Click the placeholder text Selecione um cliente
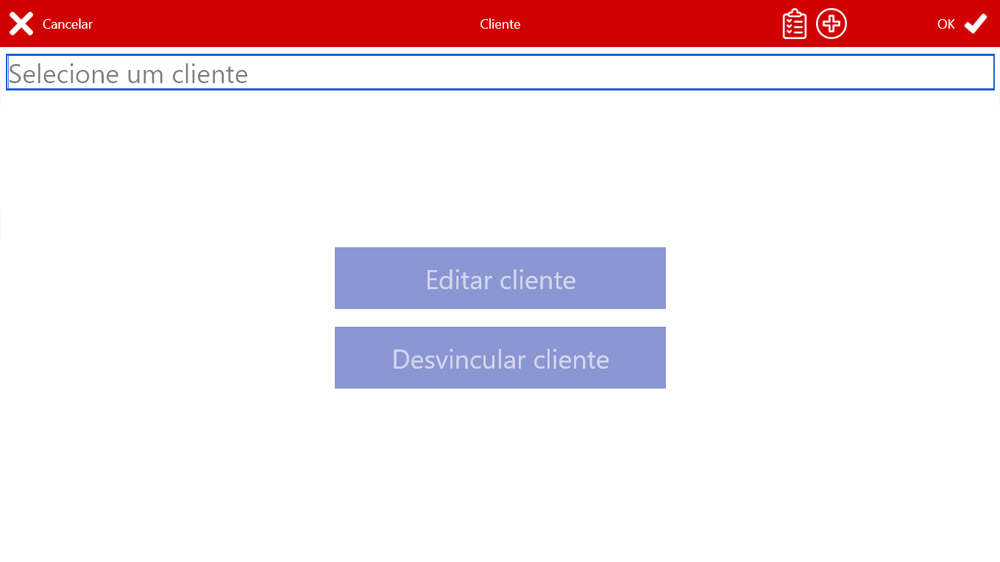 128,74
